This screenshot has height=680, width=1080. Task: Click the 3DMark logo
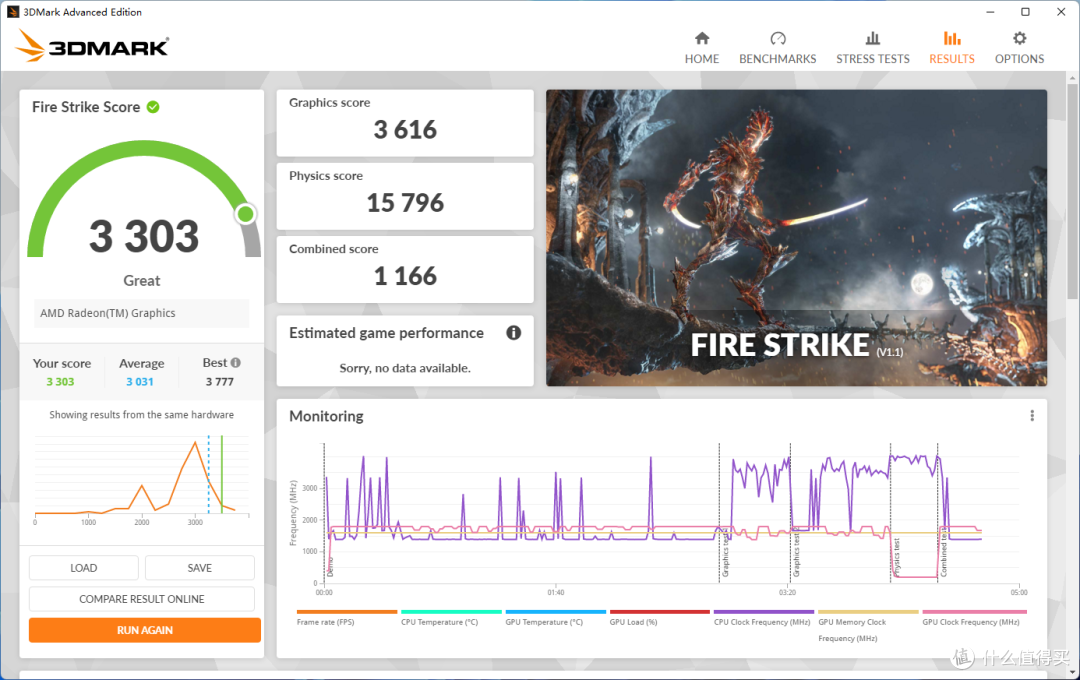[x=92, y=45]
